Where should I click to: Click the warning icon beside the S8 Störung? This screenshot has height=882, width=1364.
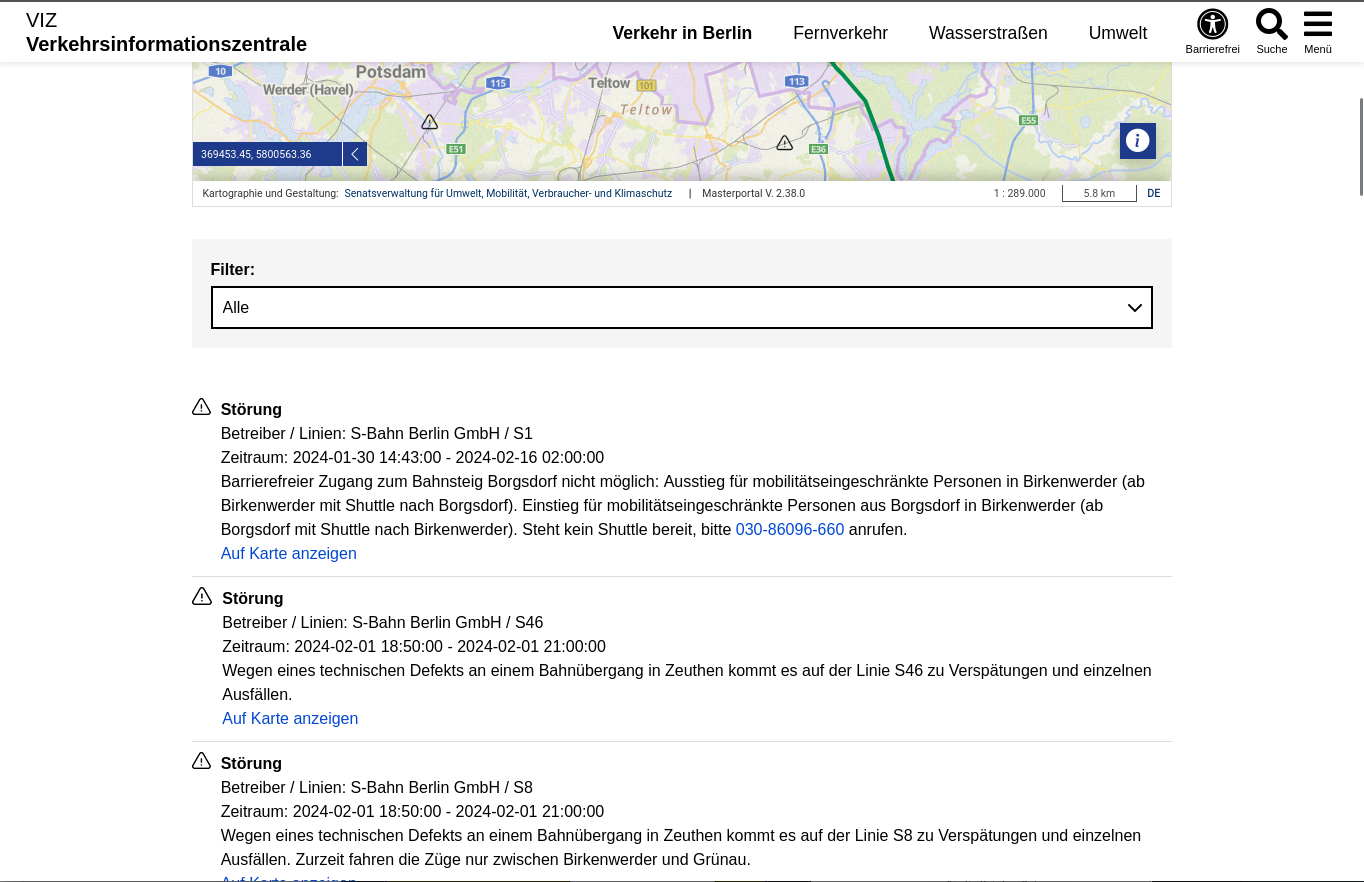pos(202,761)
